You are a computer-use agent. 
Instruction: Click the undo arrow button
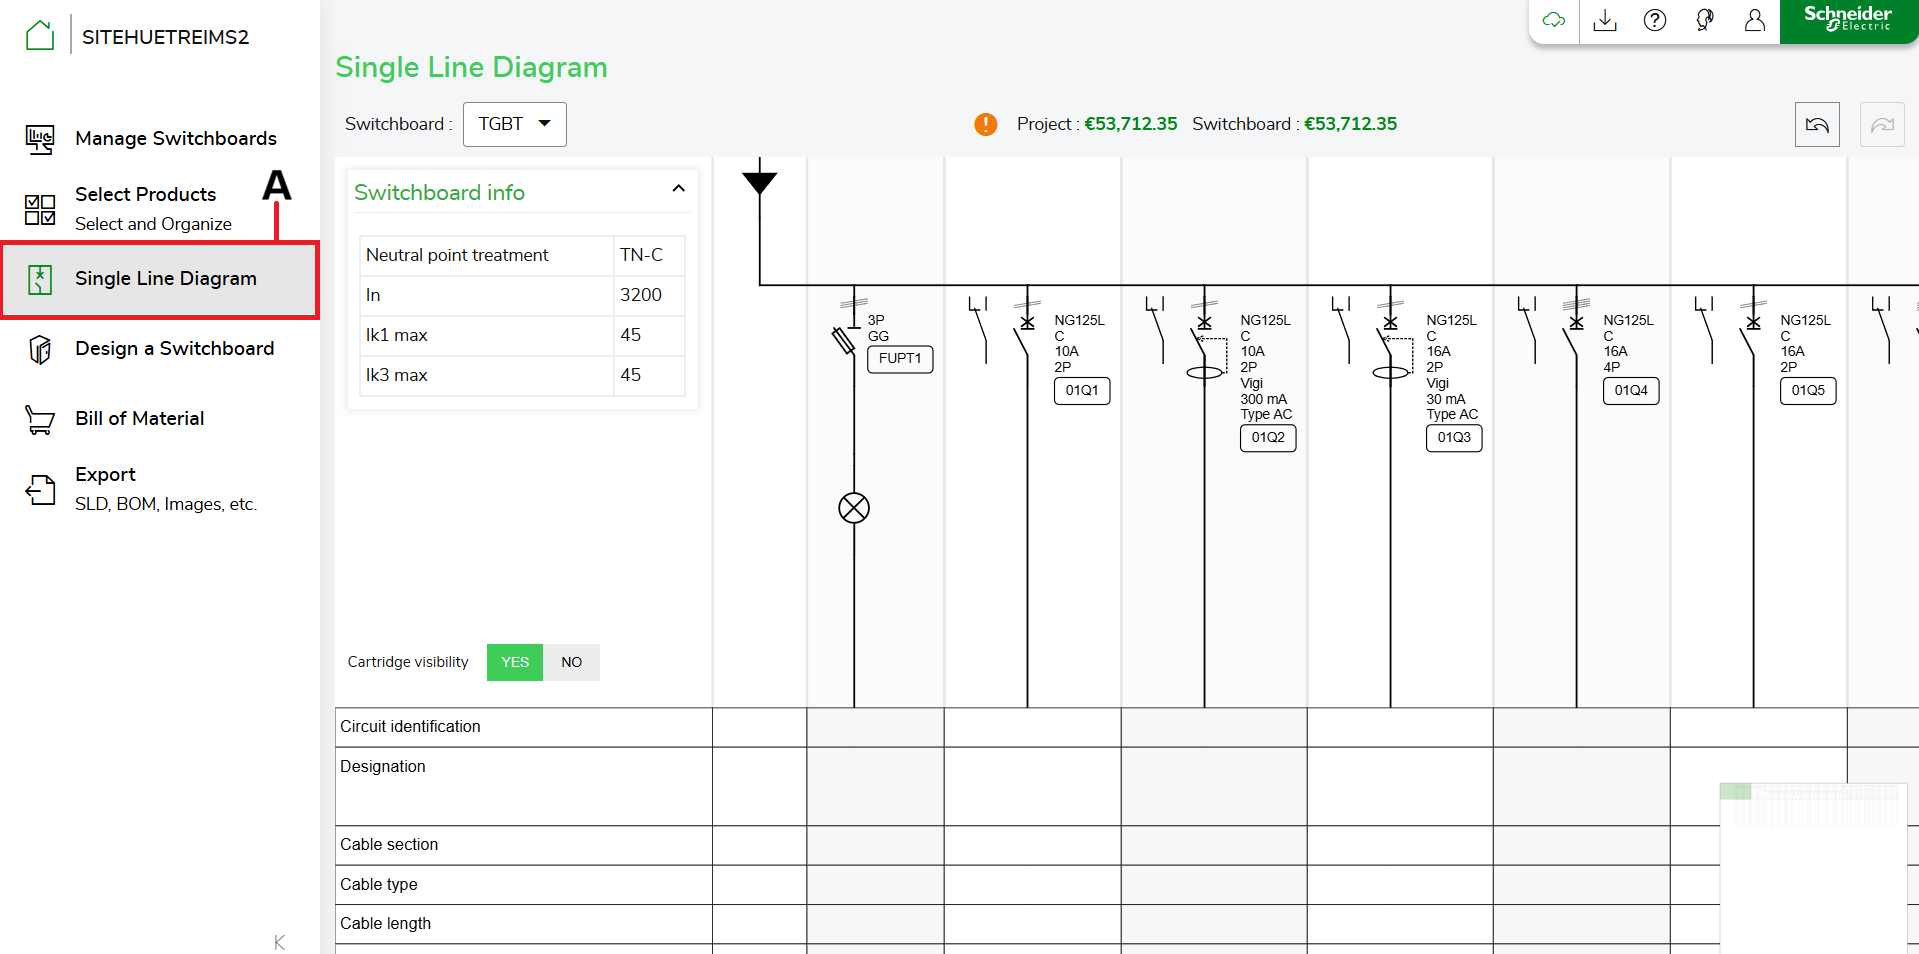[x=1817, y=125]
